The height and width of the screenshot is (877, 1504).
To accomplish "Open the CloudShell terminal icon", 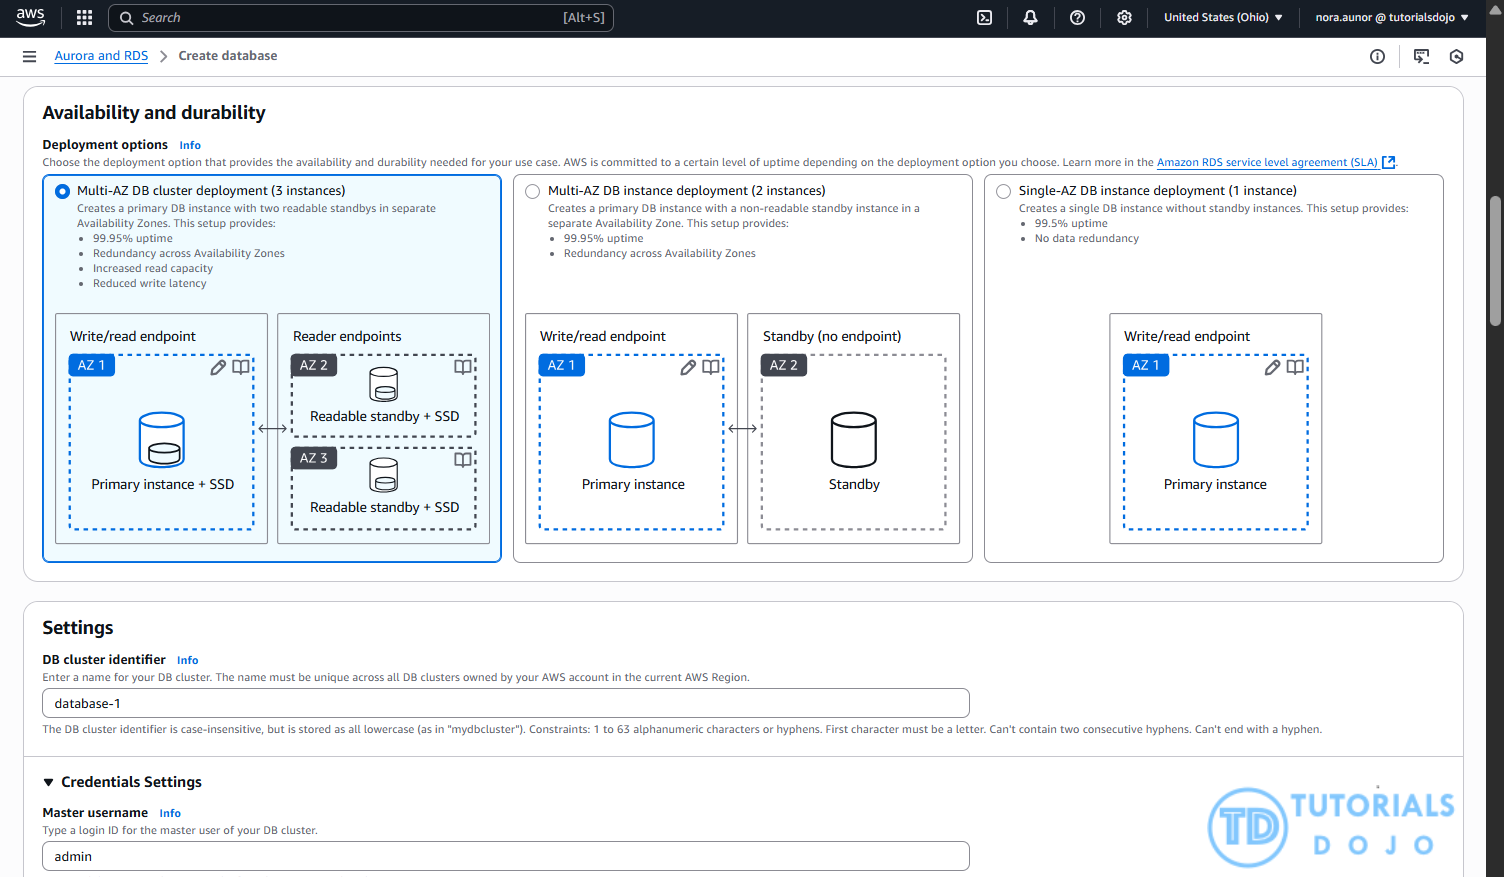I will [984, 17].
